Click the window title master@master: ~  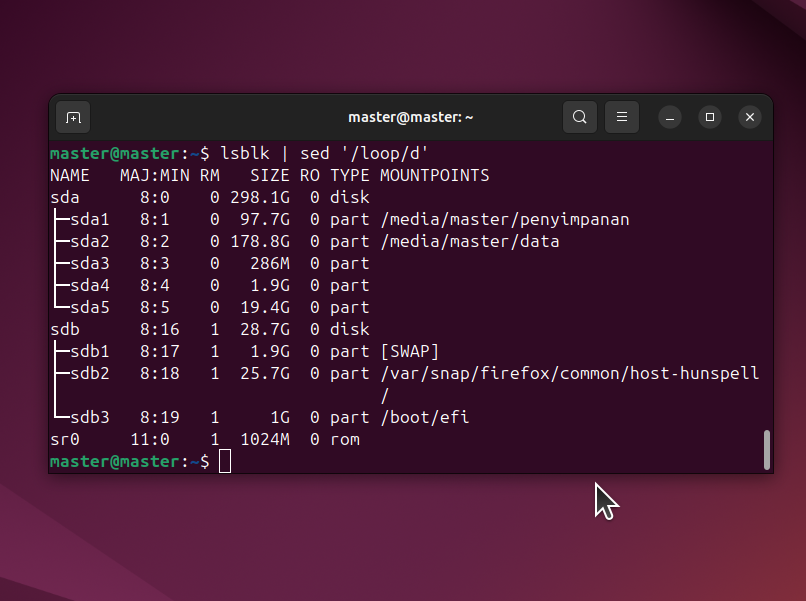[x=411, y=118]
